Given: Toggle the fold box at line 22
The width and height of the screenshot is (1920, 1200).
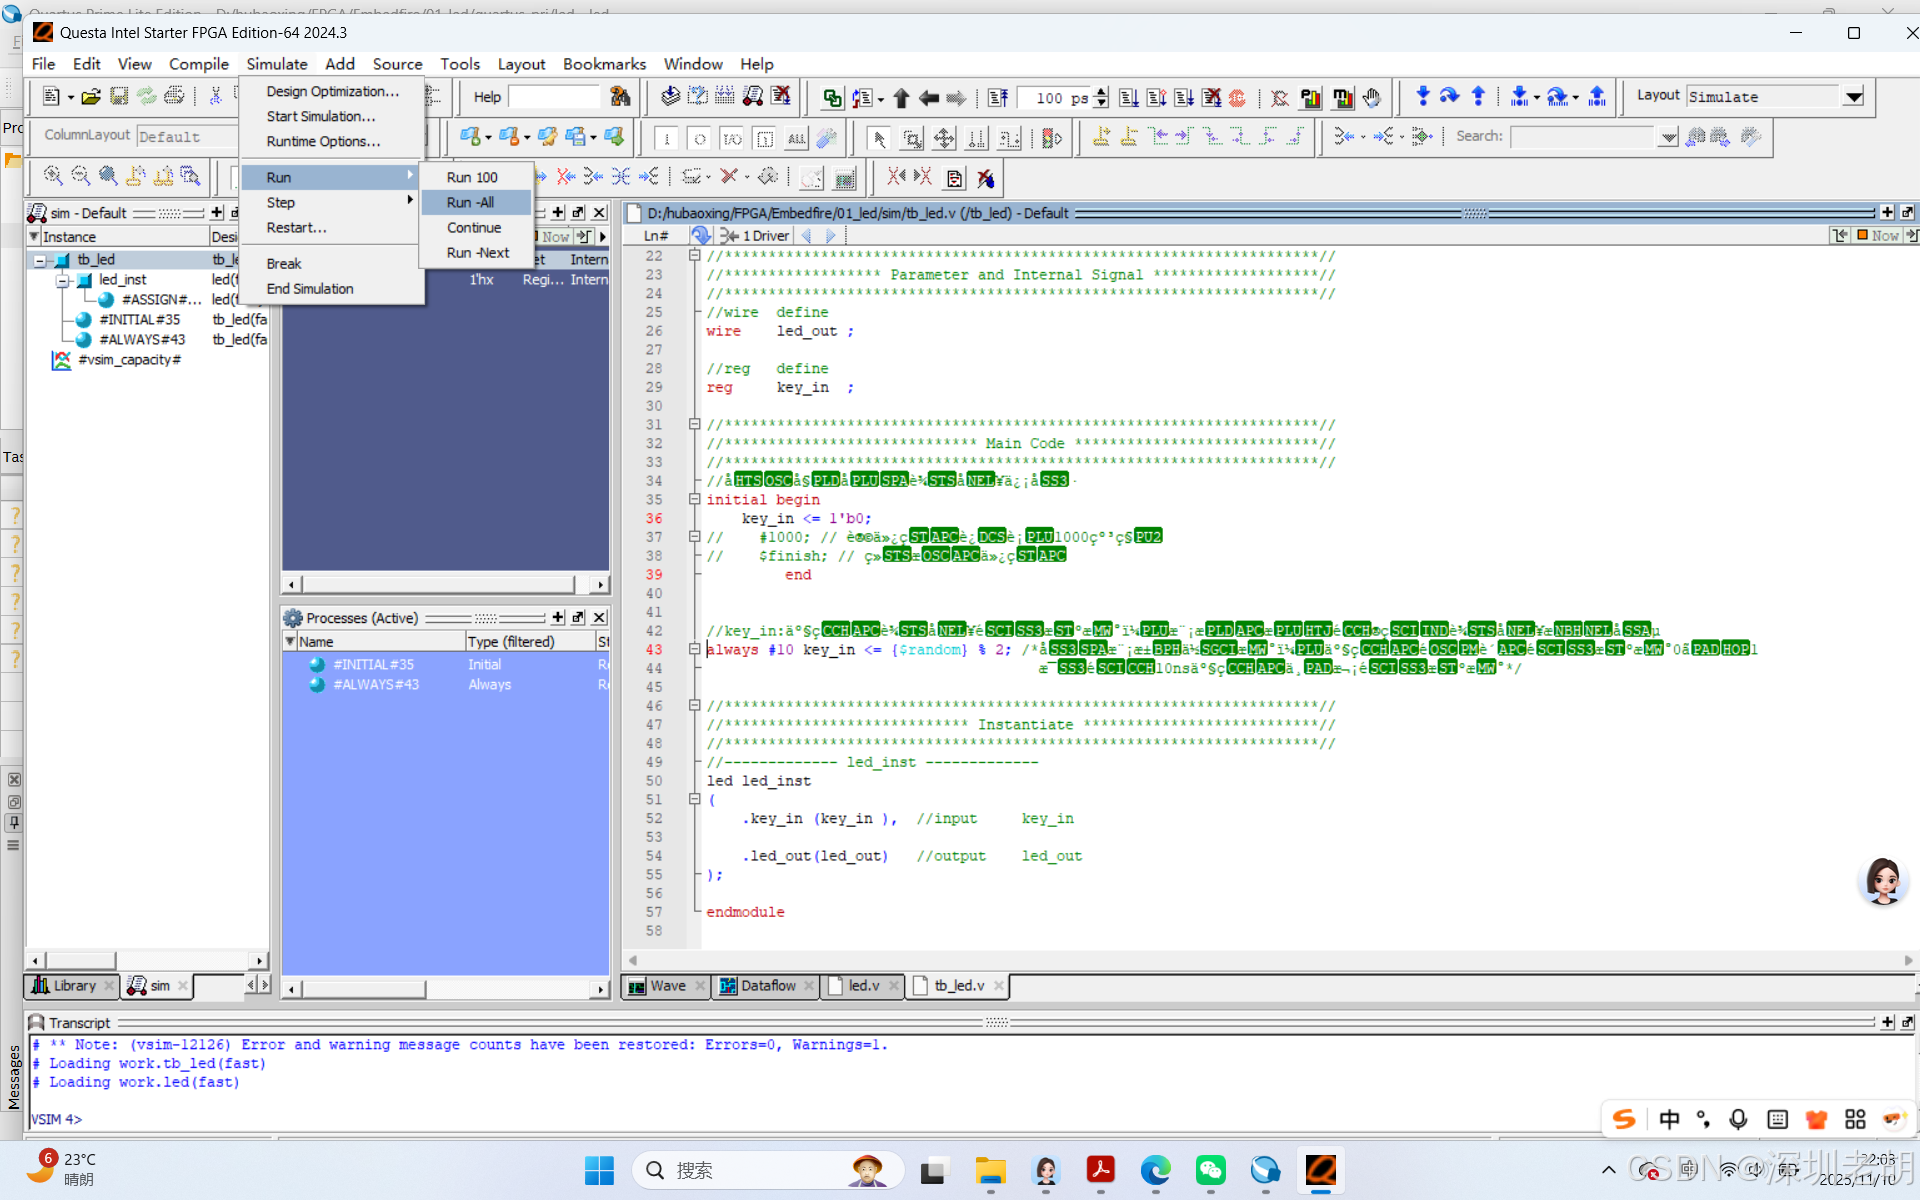Looking at the screenshot, I should pyautogui.click(x=694, y=255).
